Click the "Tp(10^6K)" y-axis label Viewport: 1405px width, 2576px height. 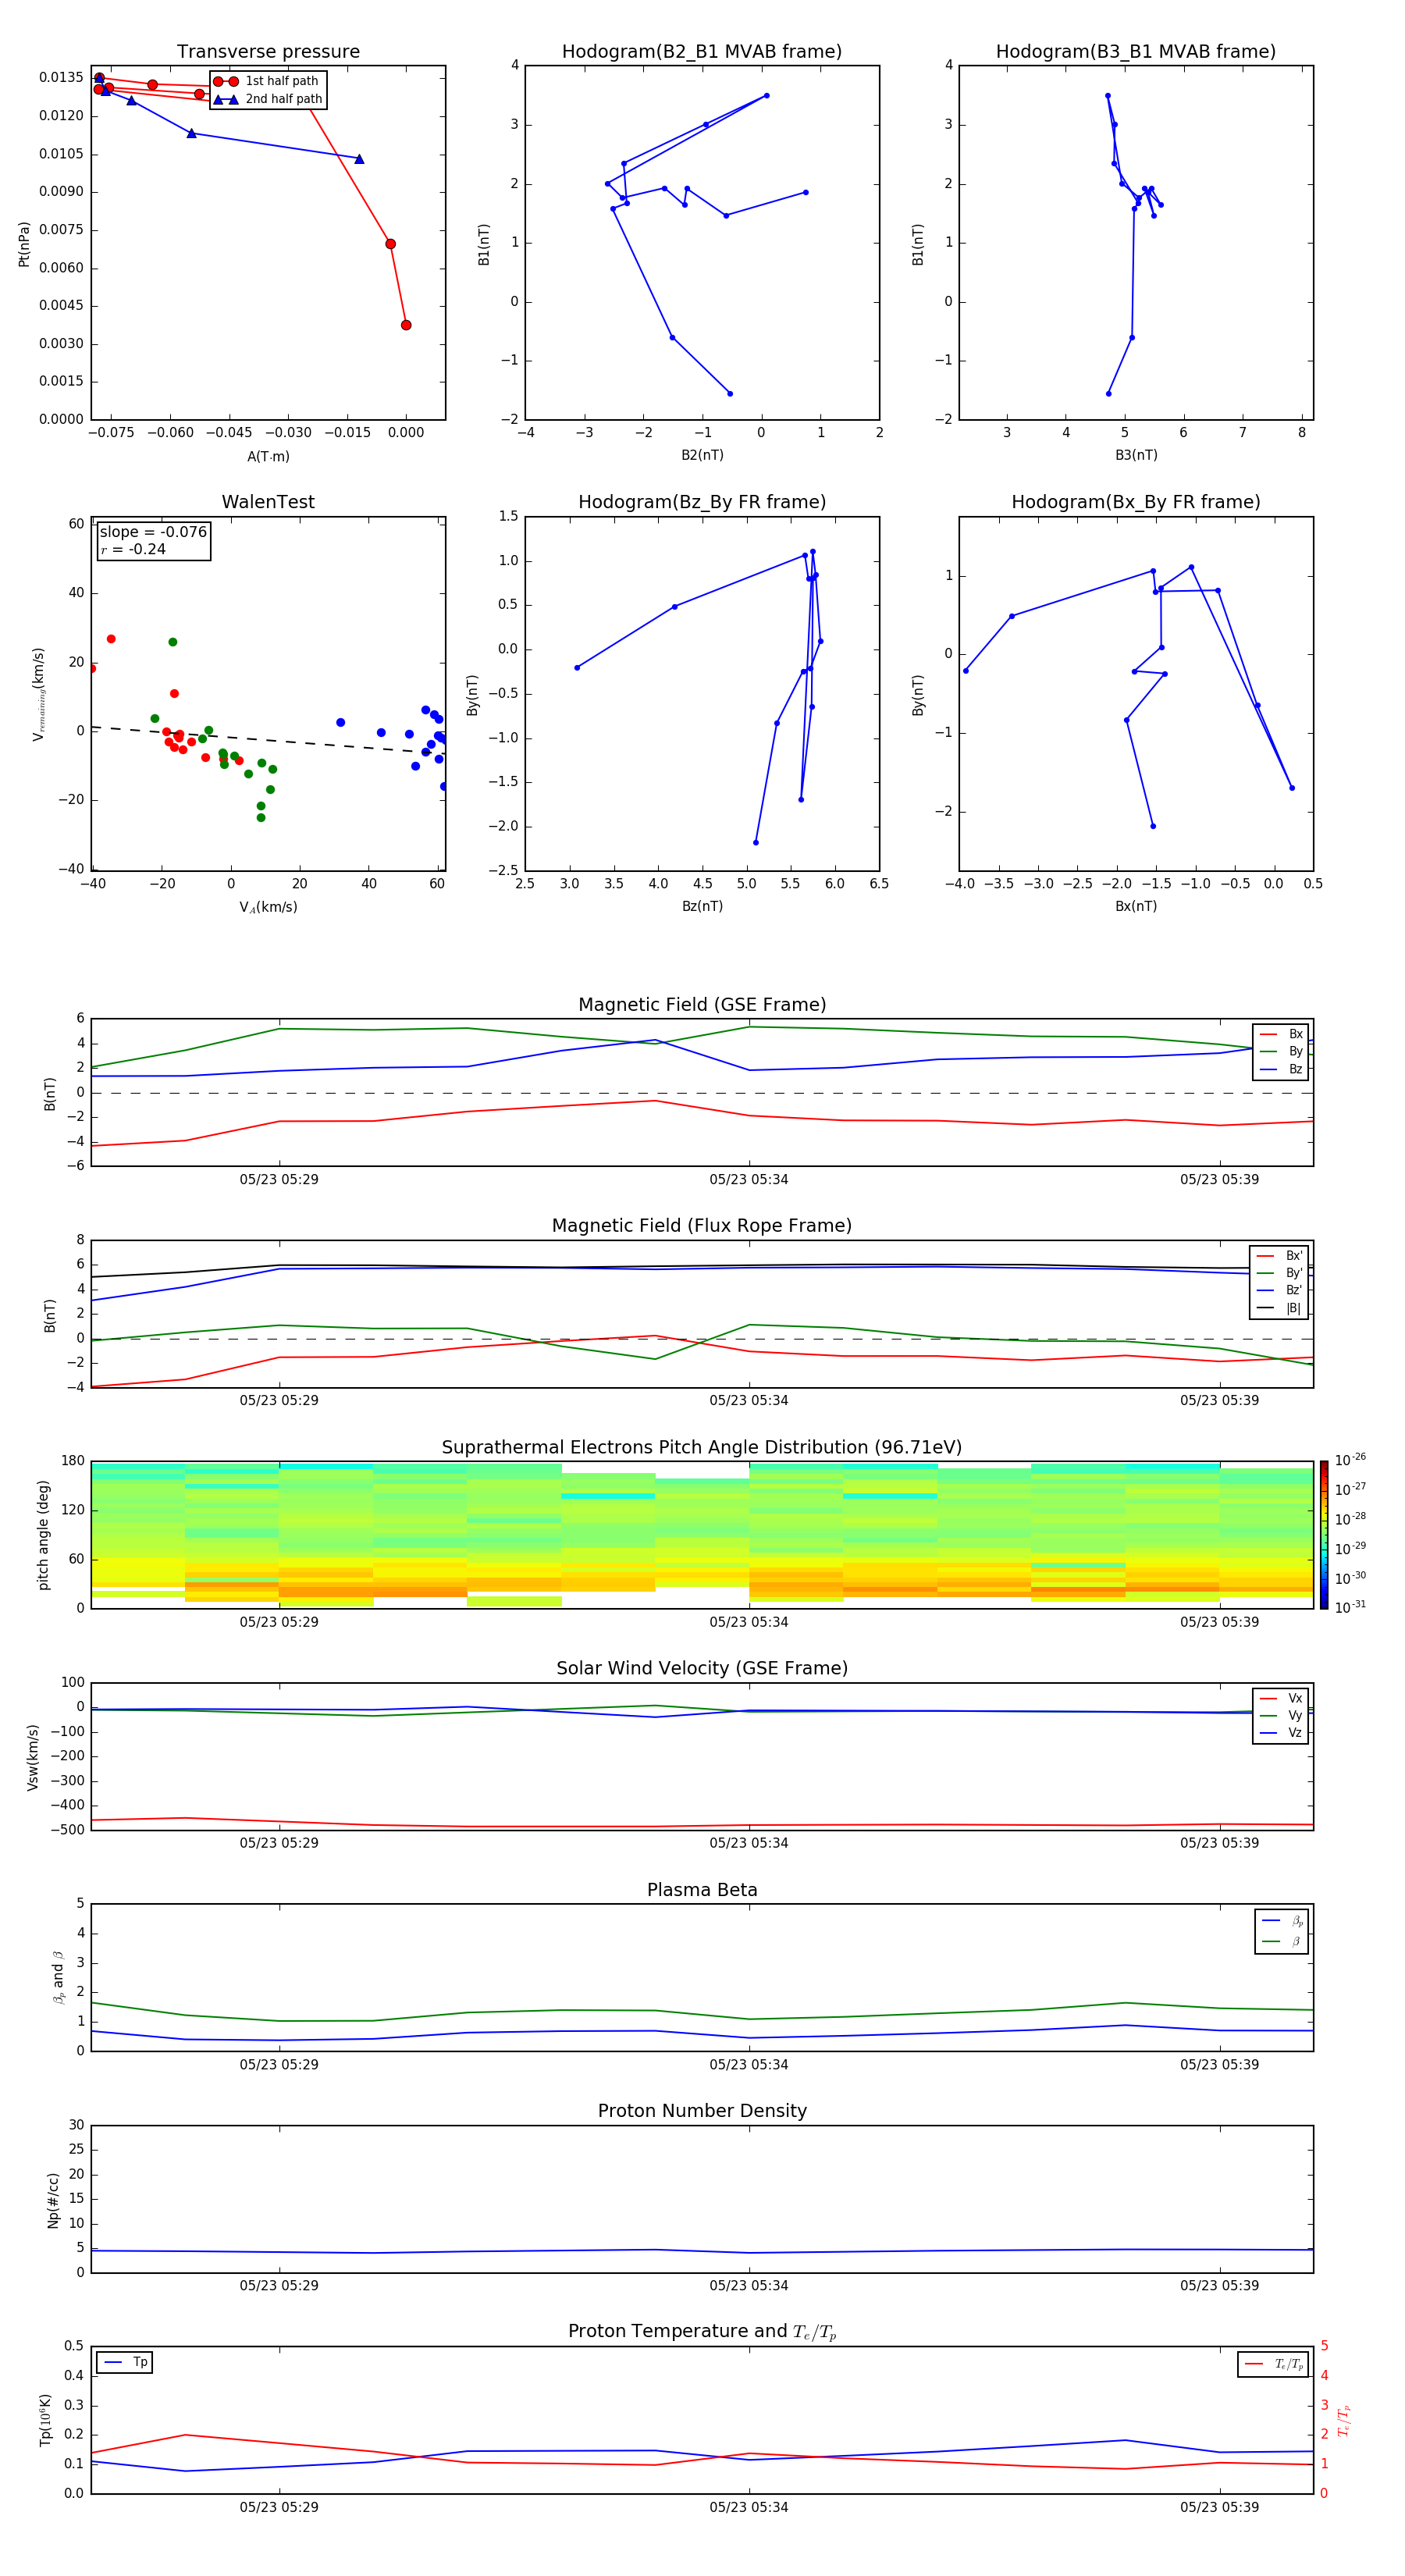45,2420
